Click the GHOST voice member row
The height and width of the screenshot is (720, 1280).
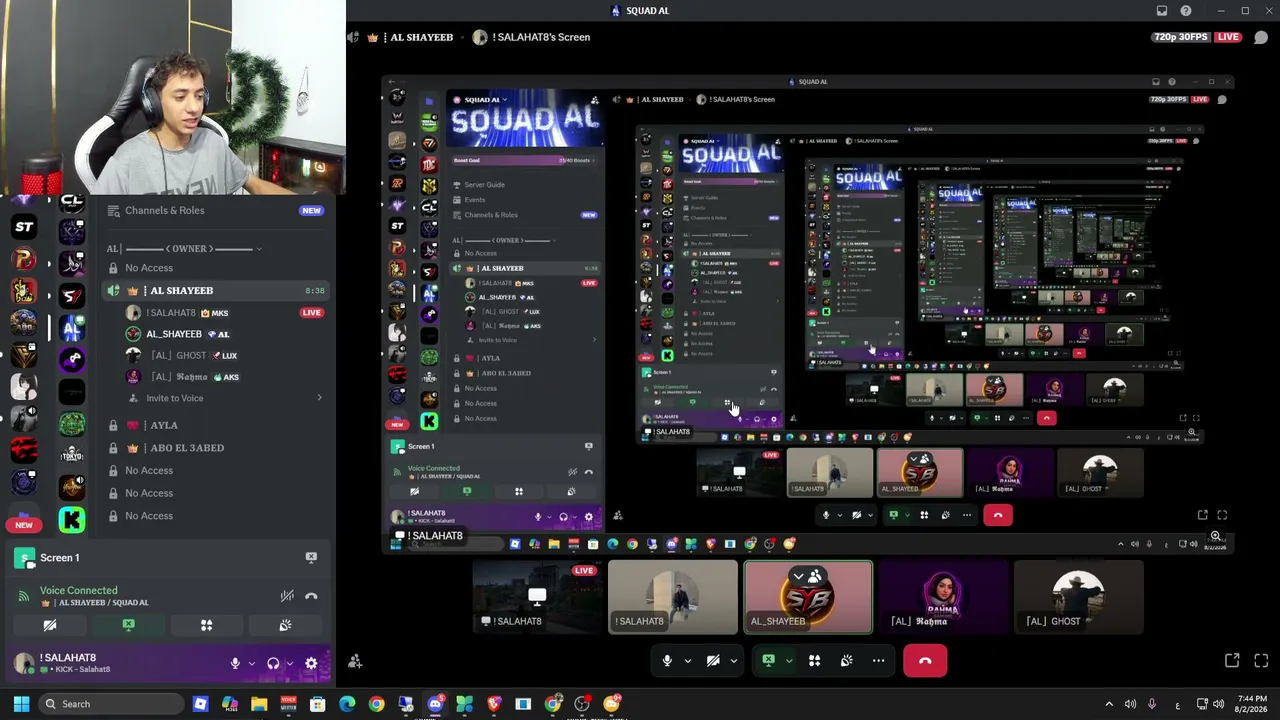coord(226,356)
